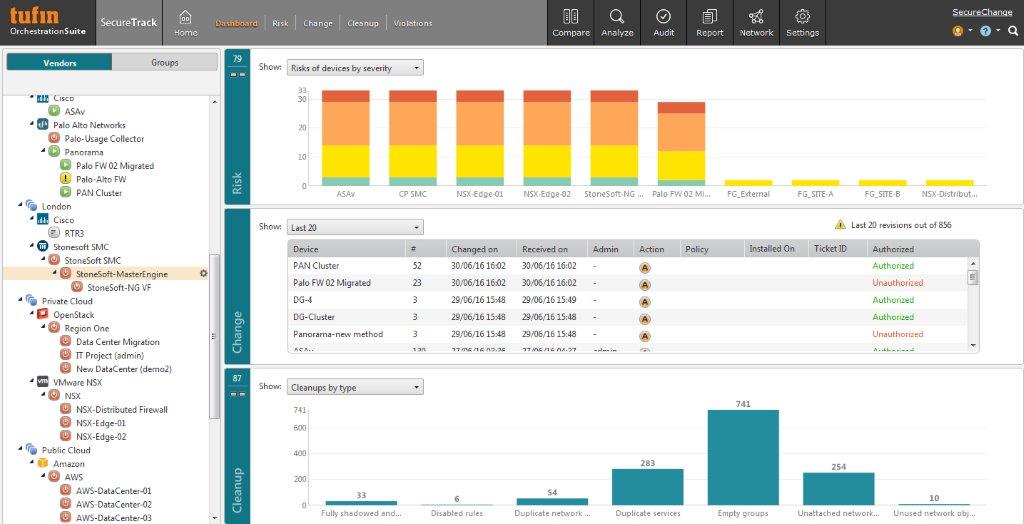Select the Vendors view toggle

click(59, 62)
